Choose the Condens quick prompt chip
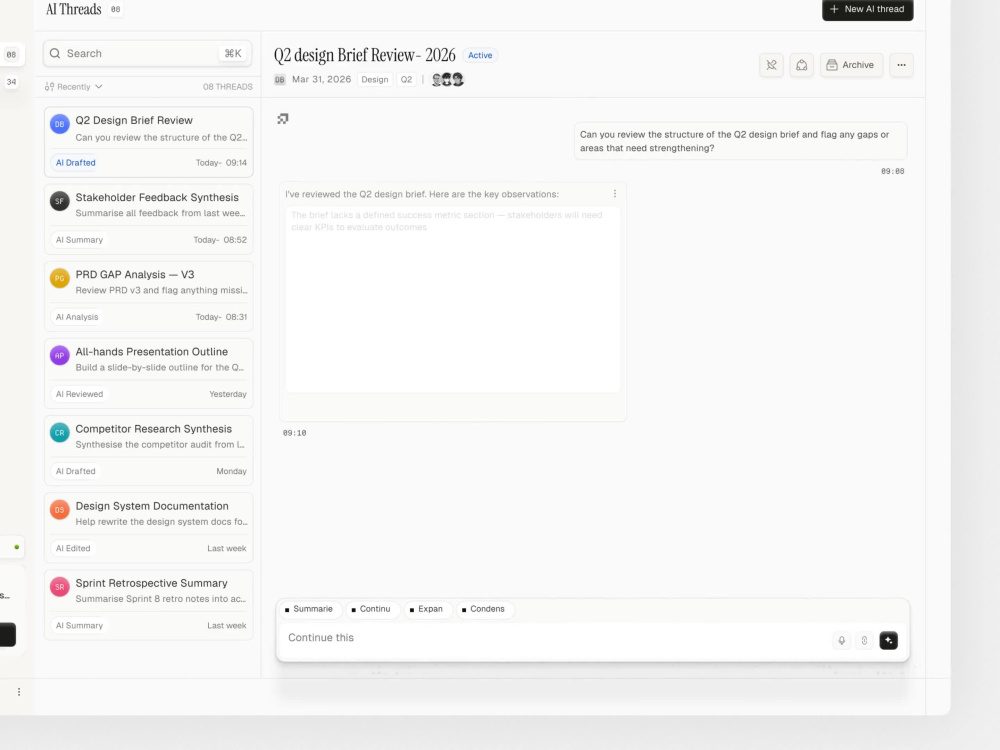 tap(483, 609)
